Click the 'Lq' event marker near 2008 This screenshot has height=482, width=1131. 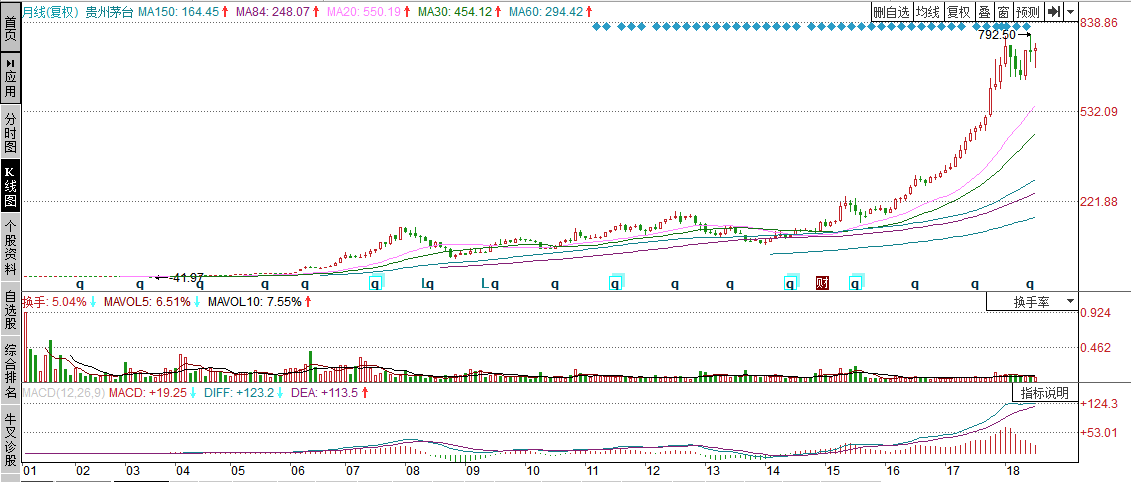point(427,284)
